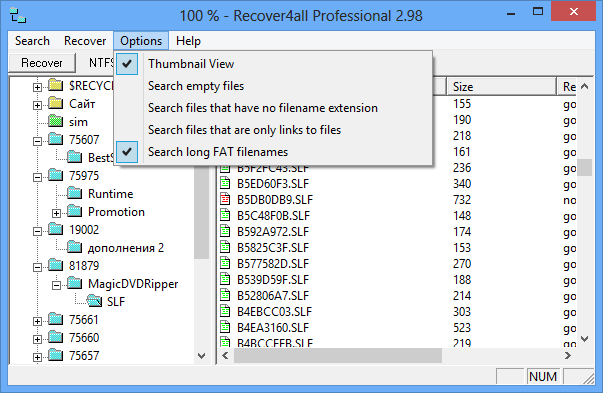
Task: Click the NUM status bar indicator
Action: coord(543,376)
